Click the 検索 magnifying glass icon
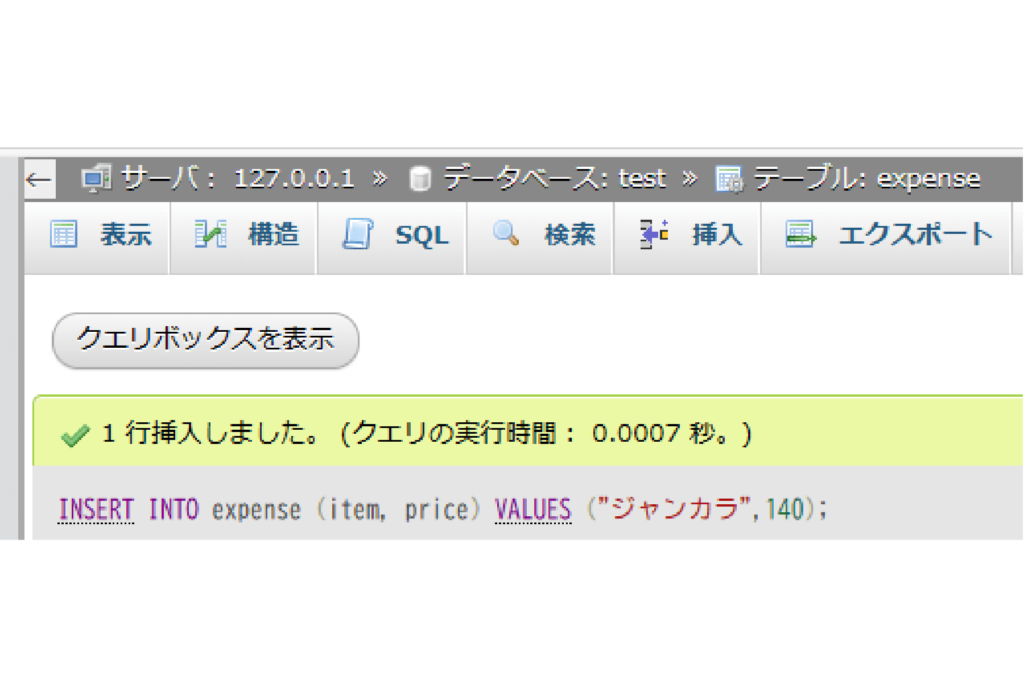1024x683 pixels. coord(506,236)
